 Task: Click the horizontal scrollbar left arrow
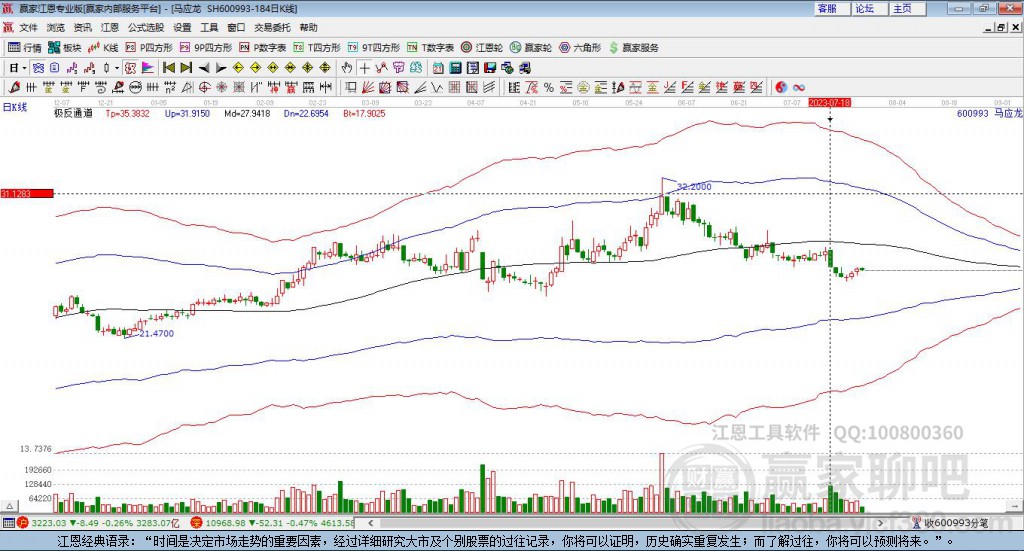tap(370, 523)
